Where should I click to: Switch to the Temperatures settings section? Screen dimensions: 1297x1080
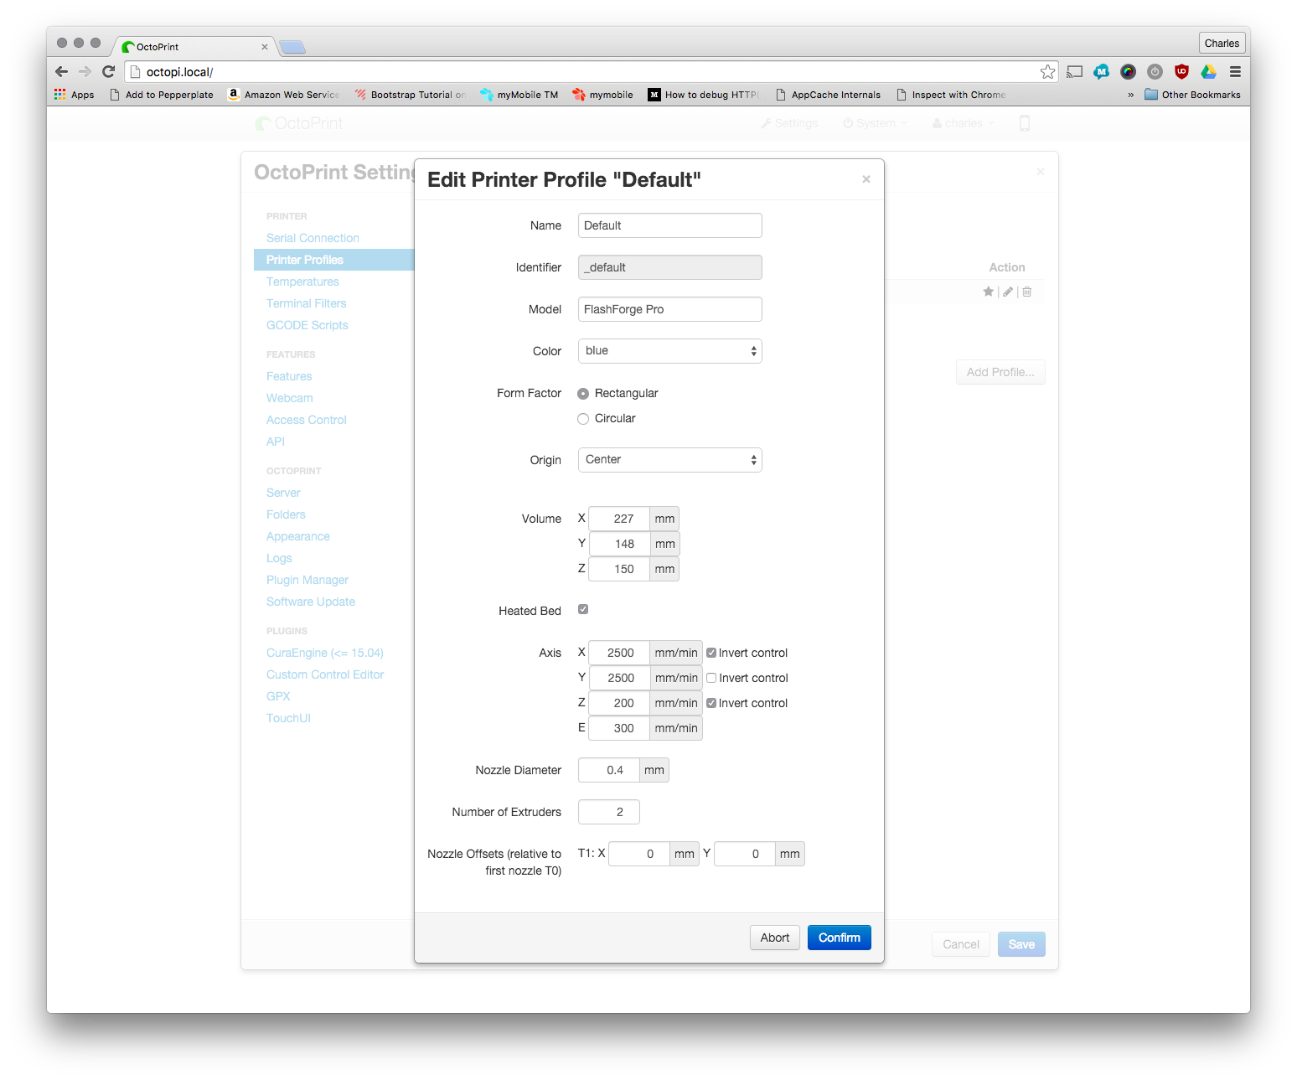pos(302,281)
